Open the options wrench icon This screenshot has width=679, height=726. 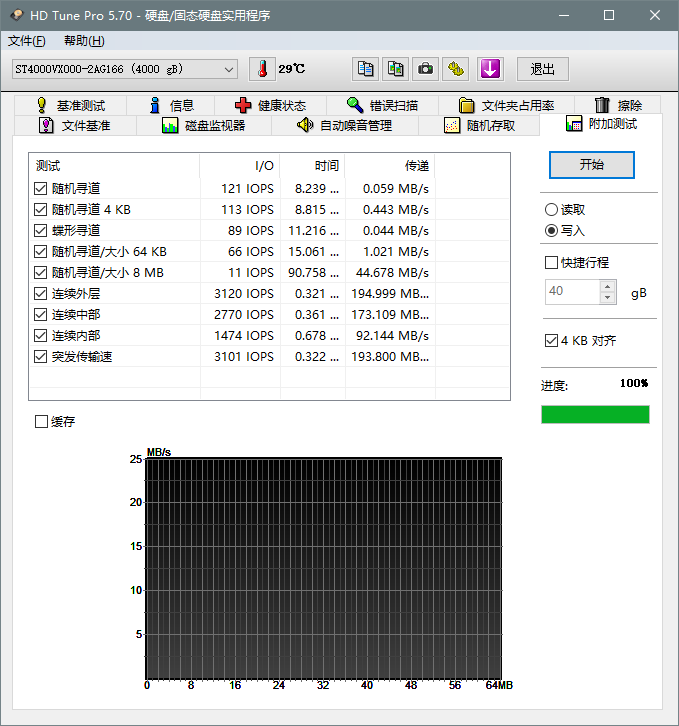click(x=455, y=69)
